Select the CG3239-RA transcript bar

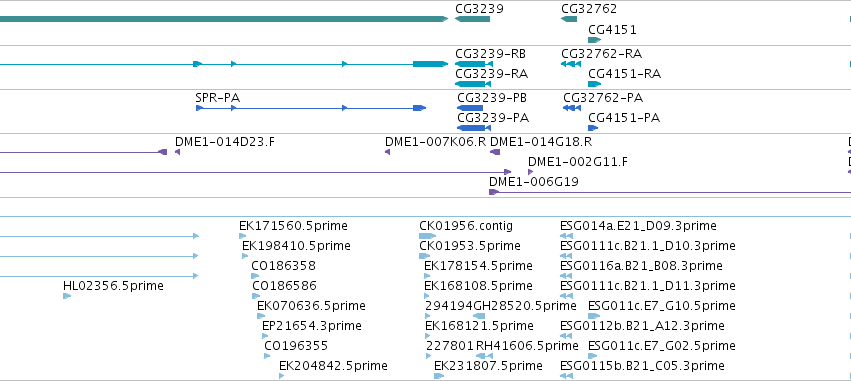click(473, 84)
